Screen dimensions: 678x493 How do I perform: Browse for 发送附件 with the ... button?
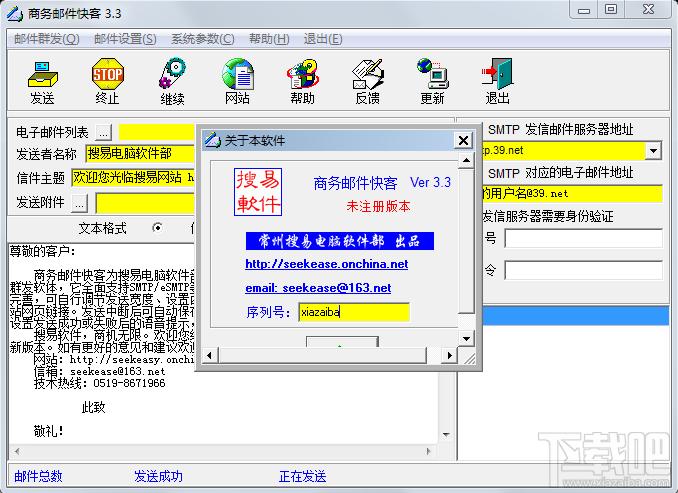79,203
